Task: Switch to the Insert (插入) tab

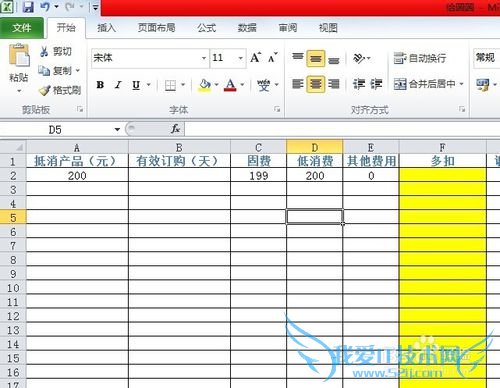Action: tap(106, 28)
